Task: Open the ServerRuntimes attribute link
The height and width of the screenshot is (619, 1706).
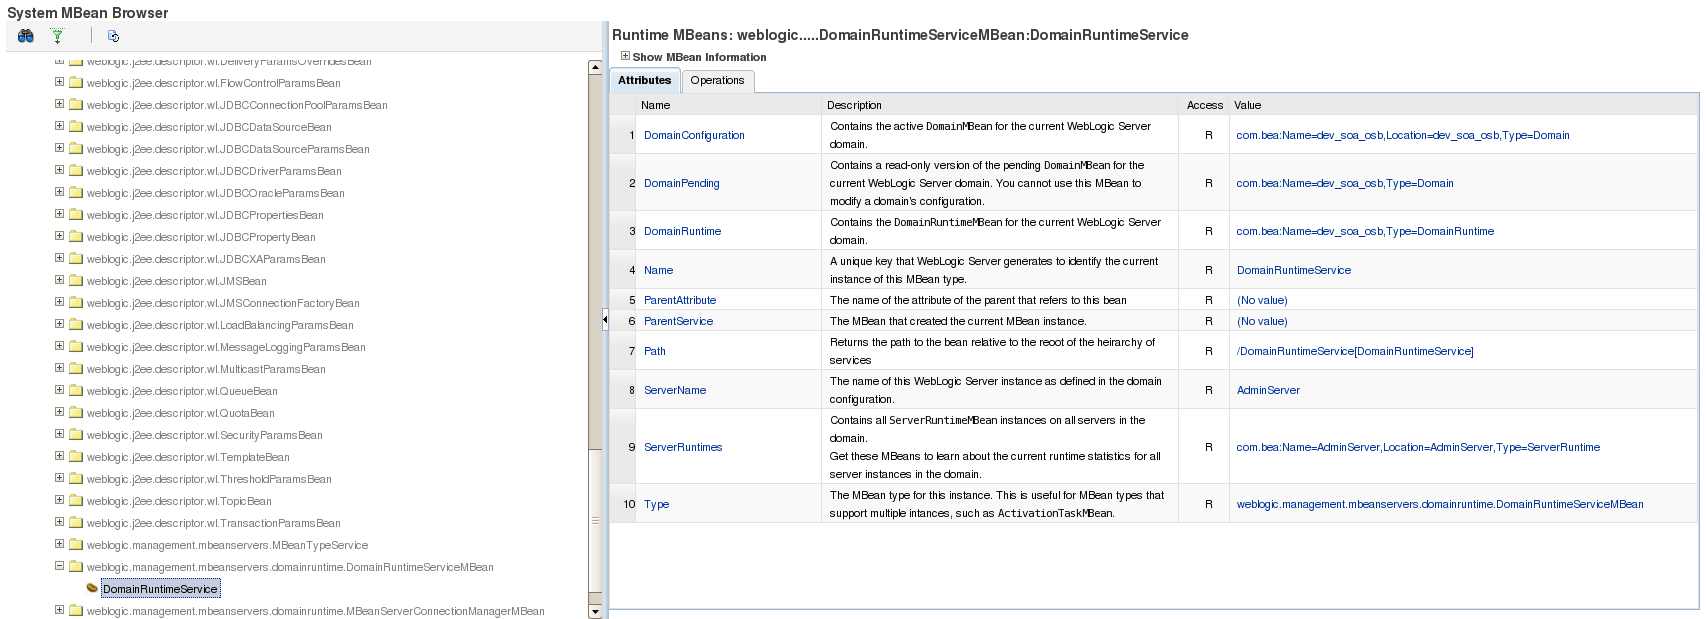Action: (683, 448)
